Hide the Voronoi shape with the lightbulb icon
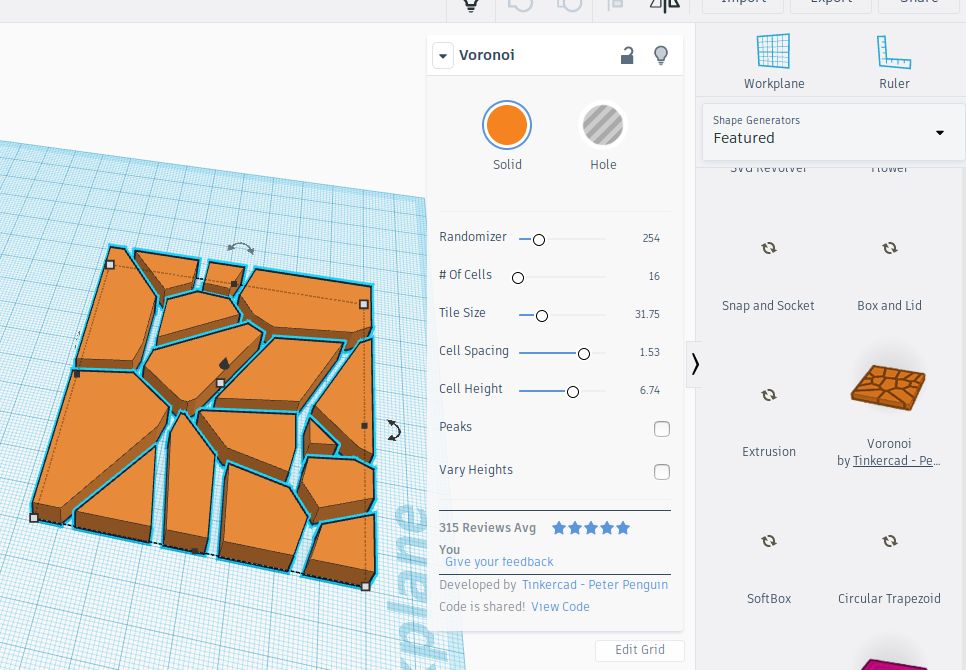The width and height of the screenshot is (966, 670). pyautogui.click(x=660, y=55)
